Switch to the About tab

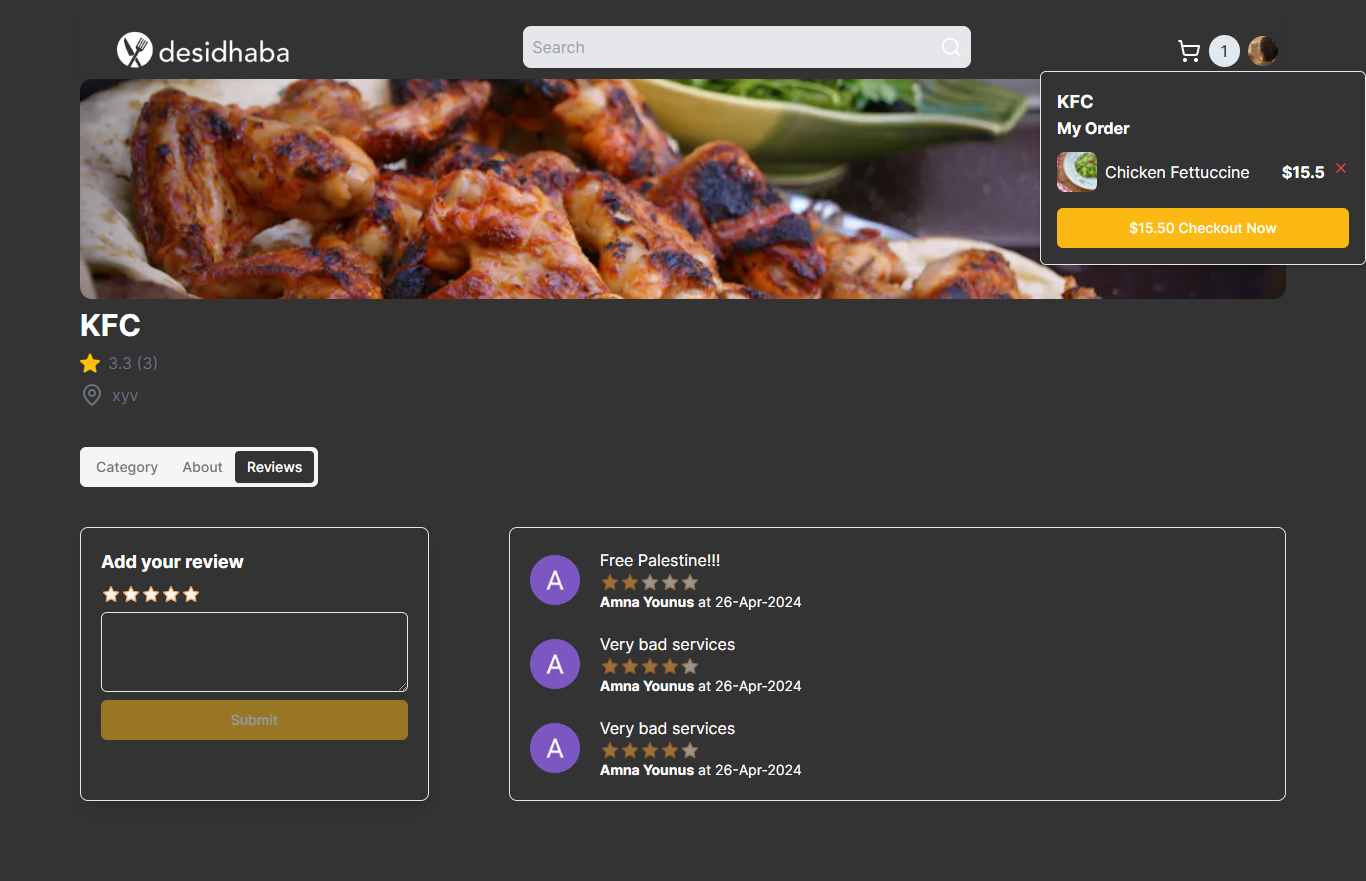tap(202, 467)
